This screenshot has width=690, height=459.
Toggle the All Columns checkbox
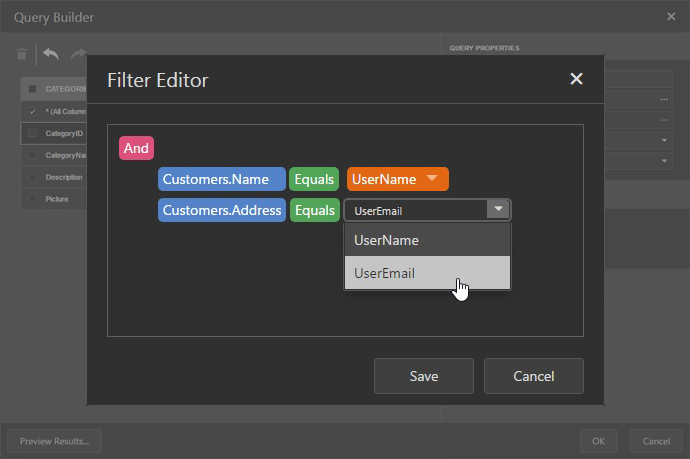point(32,111)
